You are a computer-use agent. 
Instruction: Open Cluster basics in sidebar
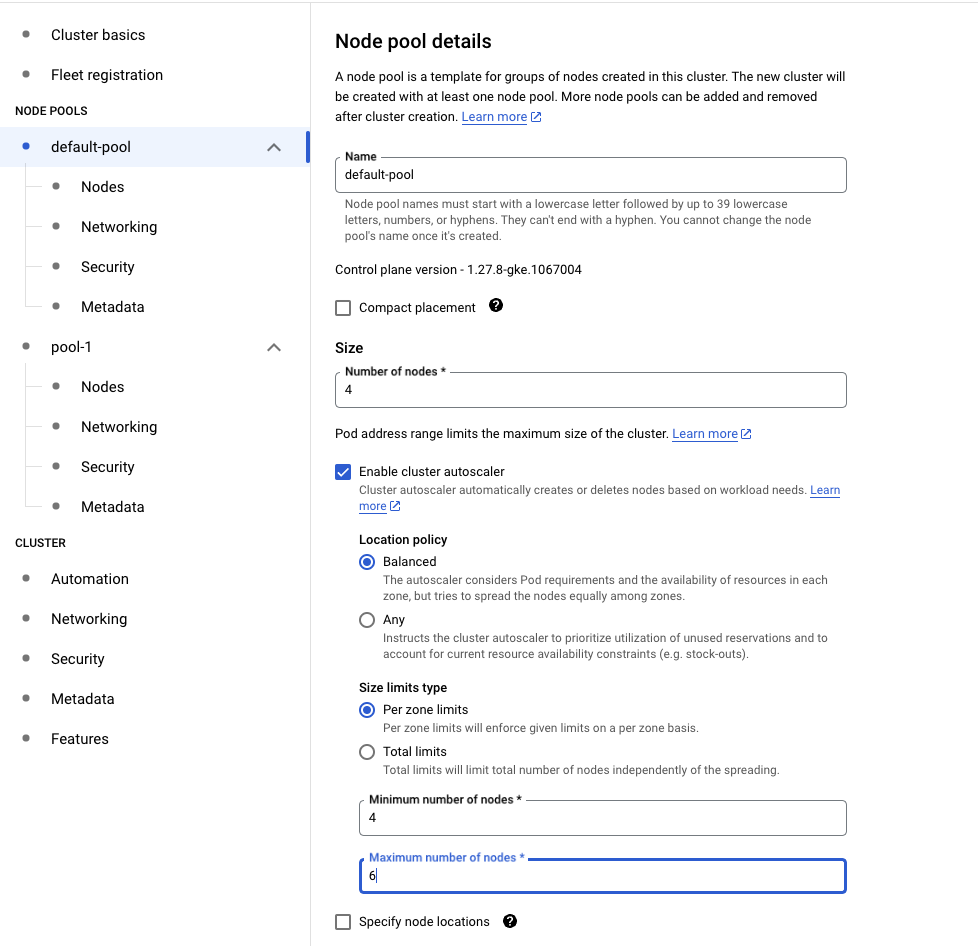coord(98,35)
